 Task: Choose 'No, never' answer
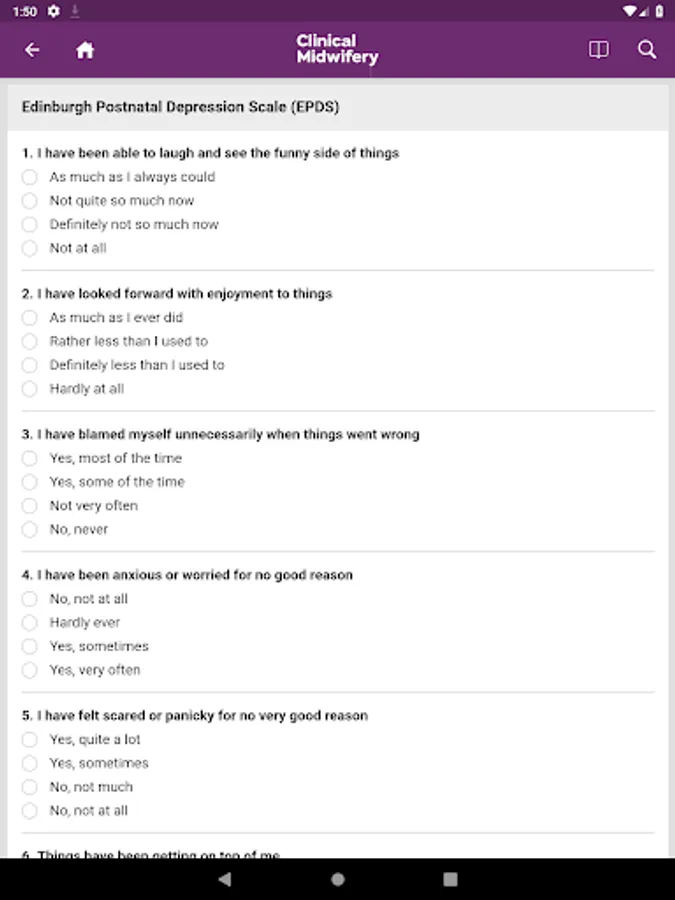point(30,530)
